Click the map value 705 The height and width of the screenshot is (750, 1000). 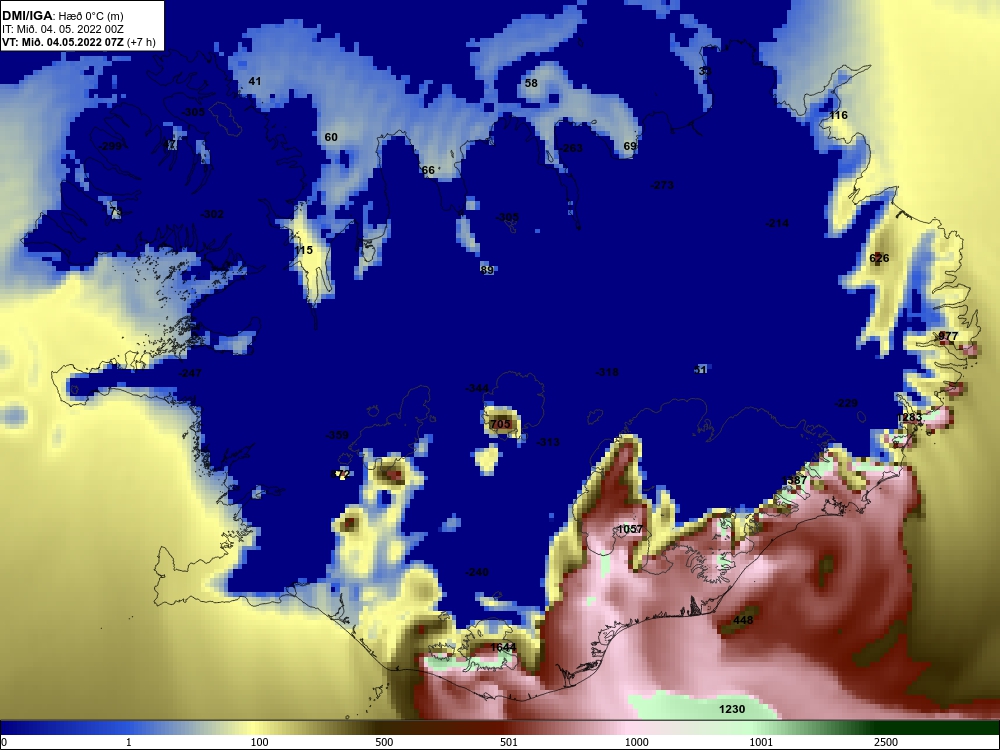tap(500, 424)
